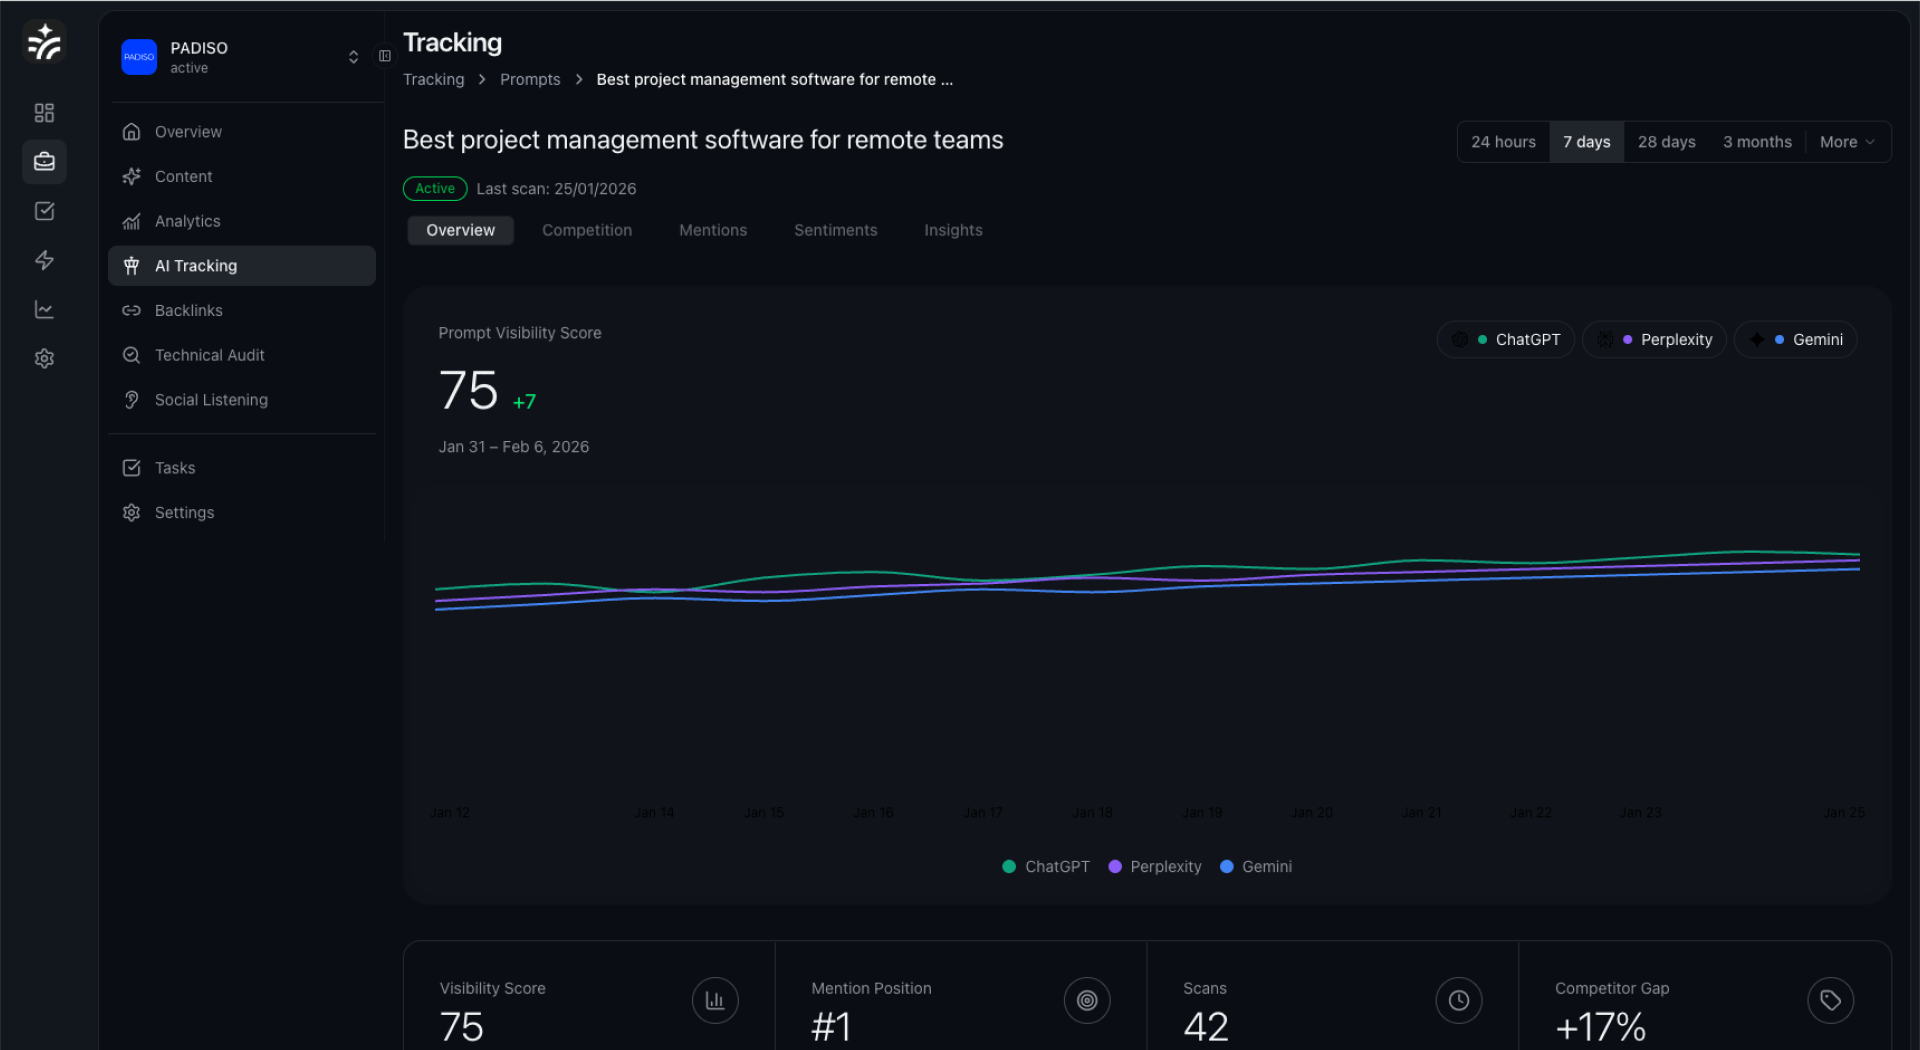Toggle the Gemini series filter
This screenshot has height=1050, width=1920.
[1795, 339]
